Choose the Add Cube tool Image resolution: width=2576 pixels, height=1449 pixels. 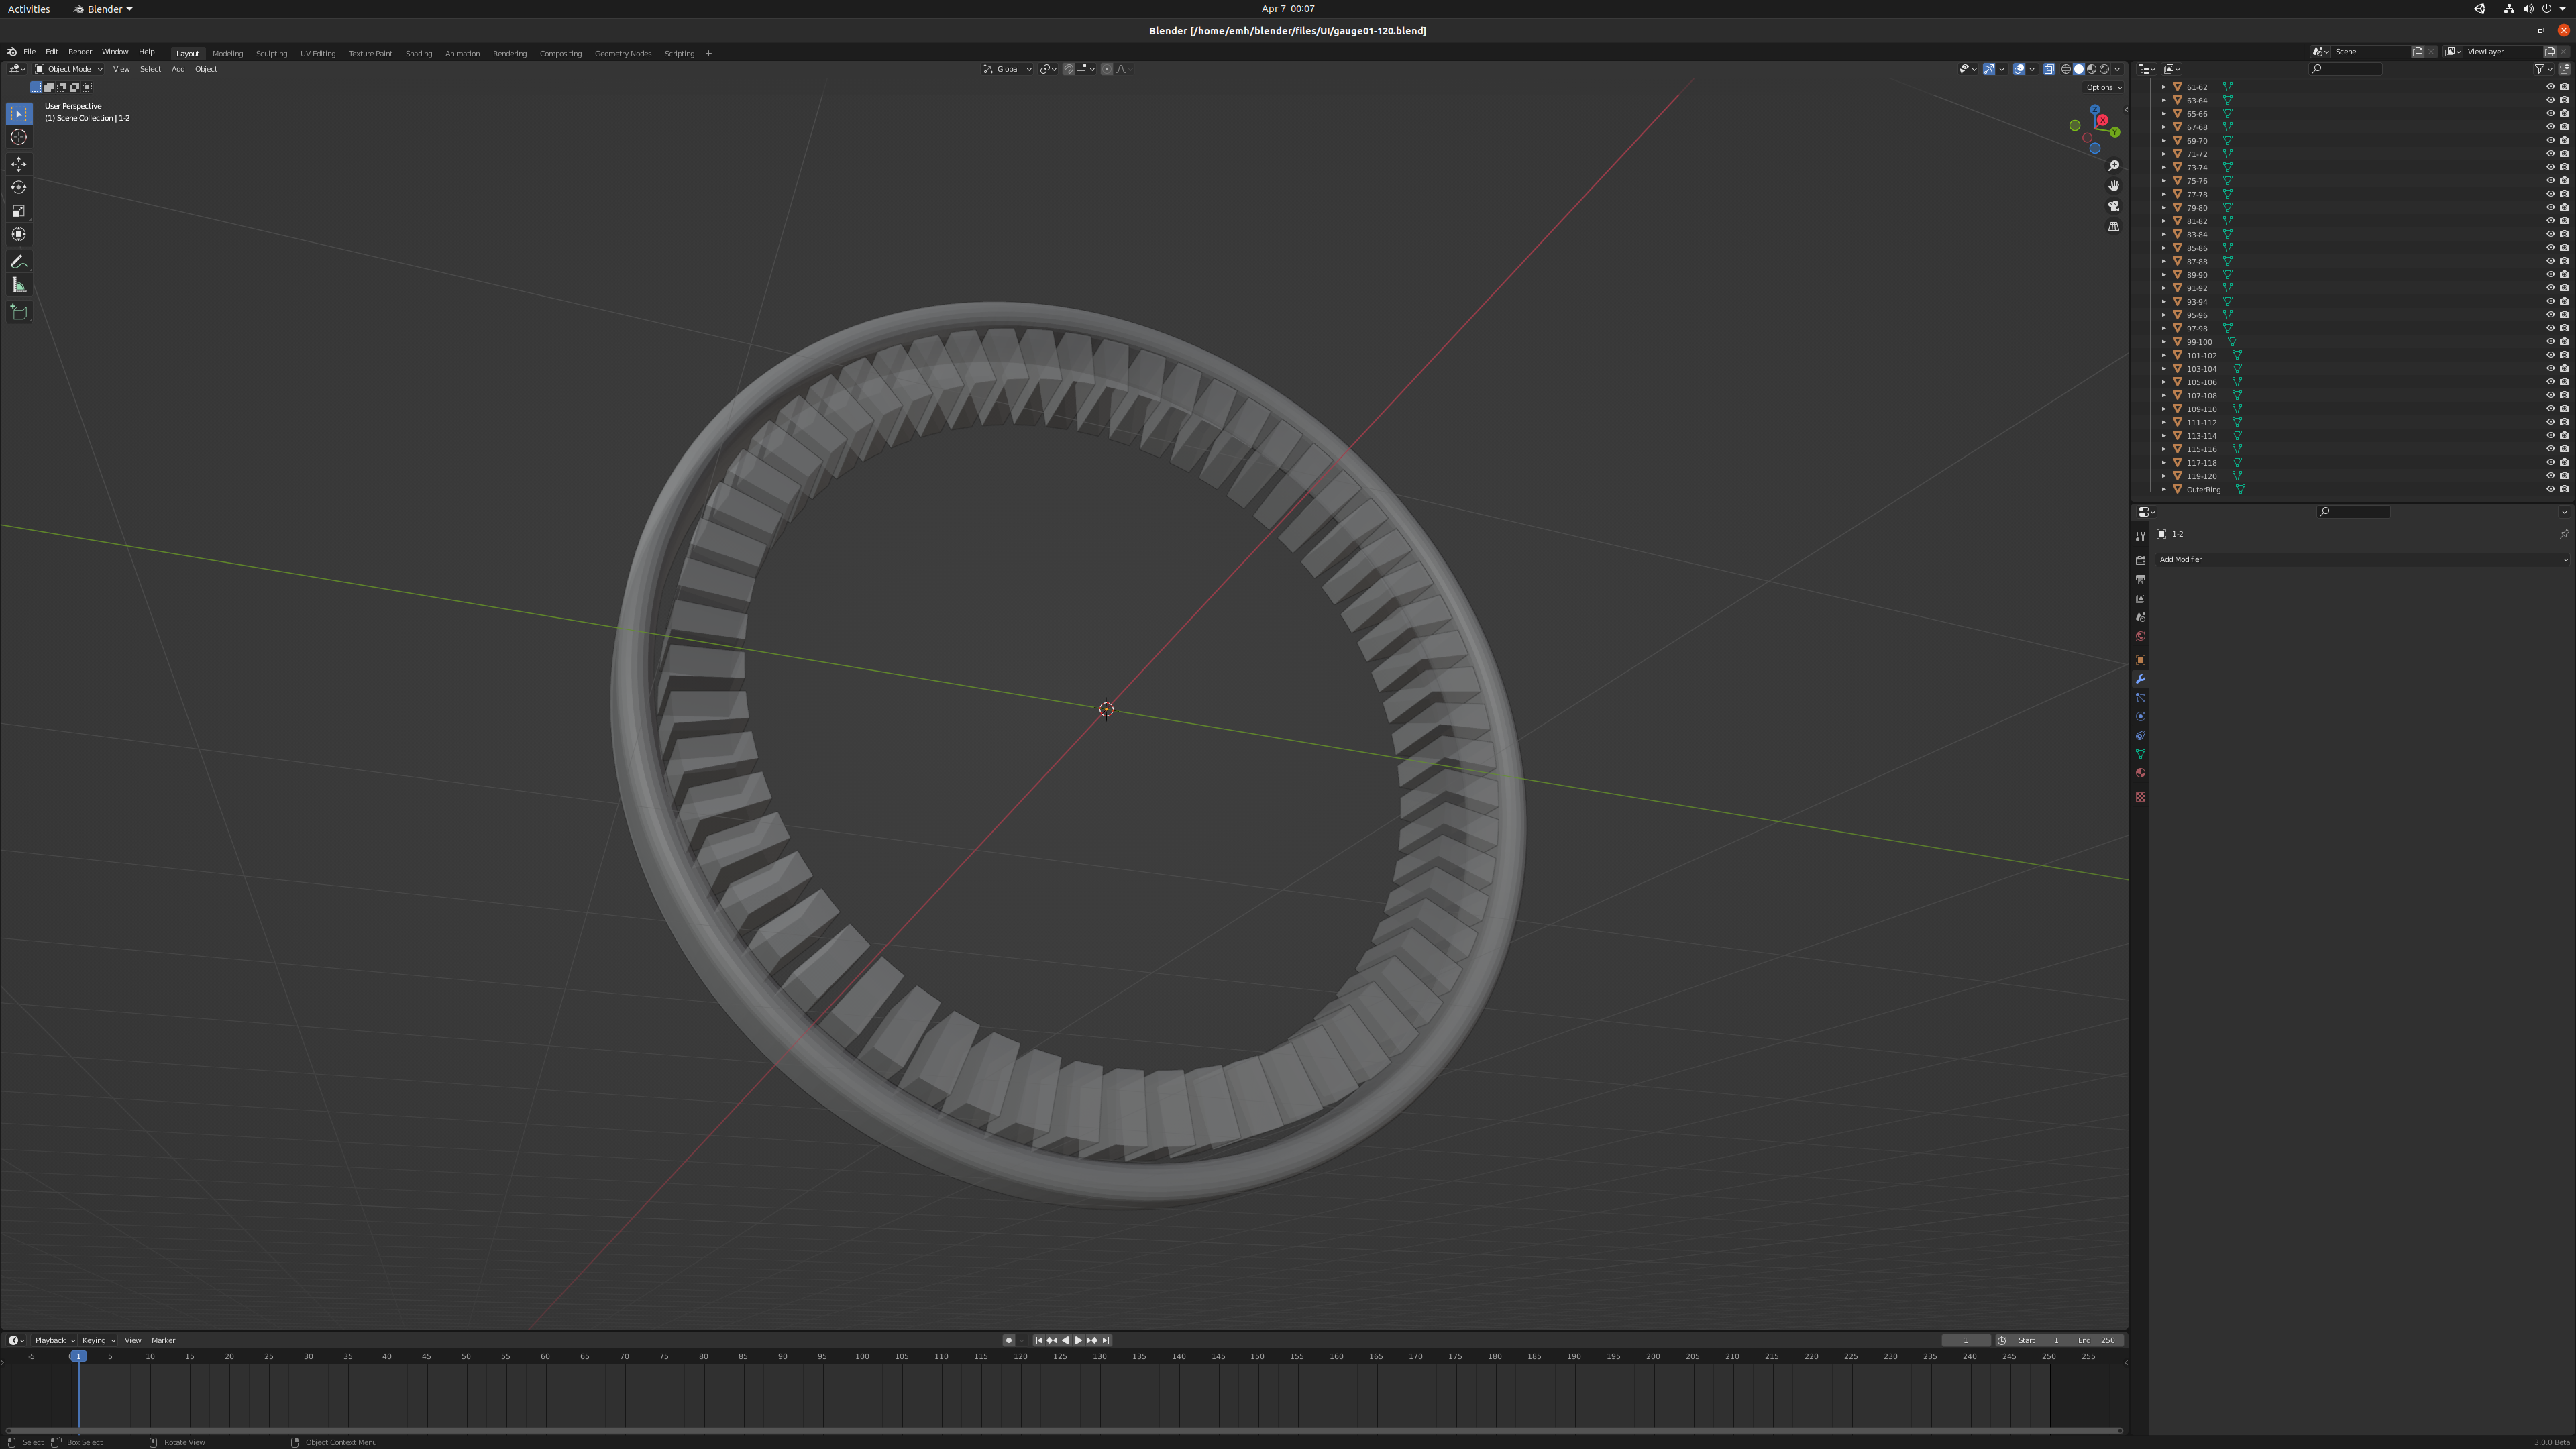(19, 312)
